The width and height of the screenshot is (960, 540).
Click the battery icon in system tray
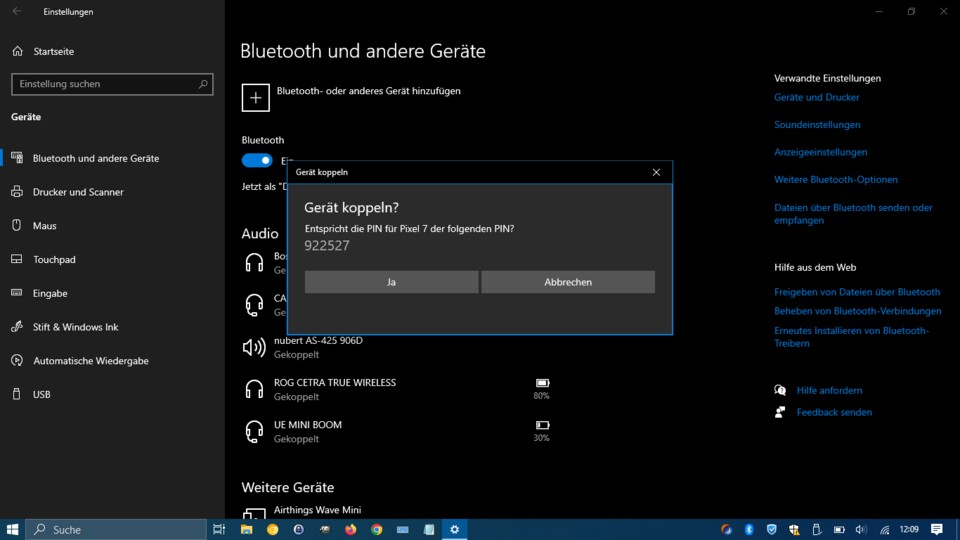[x=839, y=530]
